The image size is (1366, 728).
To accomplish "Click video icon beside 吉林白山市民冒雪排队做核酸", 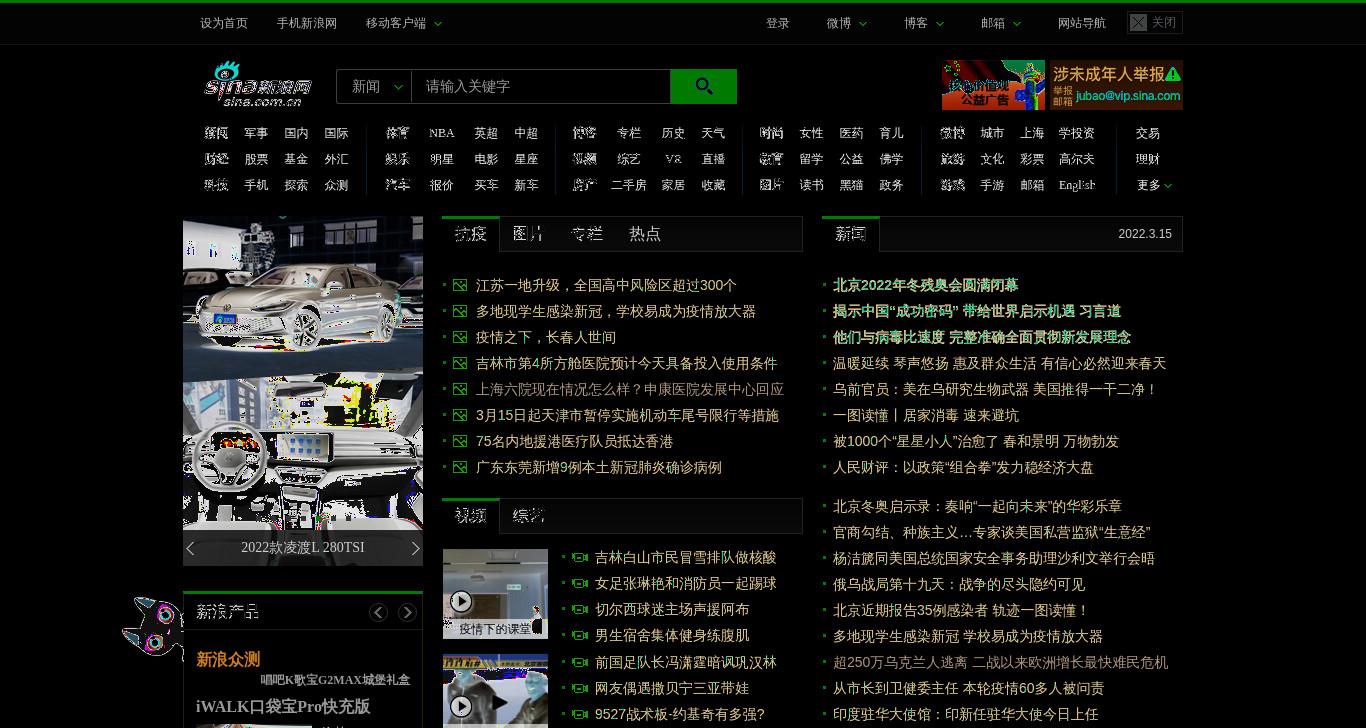I will (579, 557).
